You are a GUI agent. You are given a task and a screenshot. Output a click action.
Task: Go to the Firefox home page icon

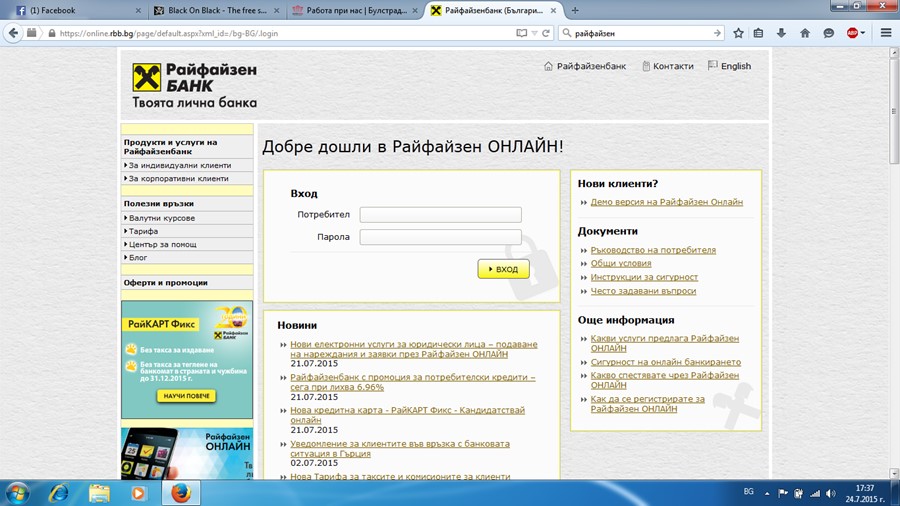click(x=805, y=33)
